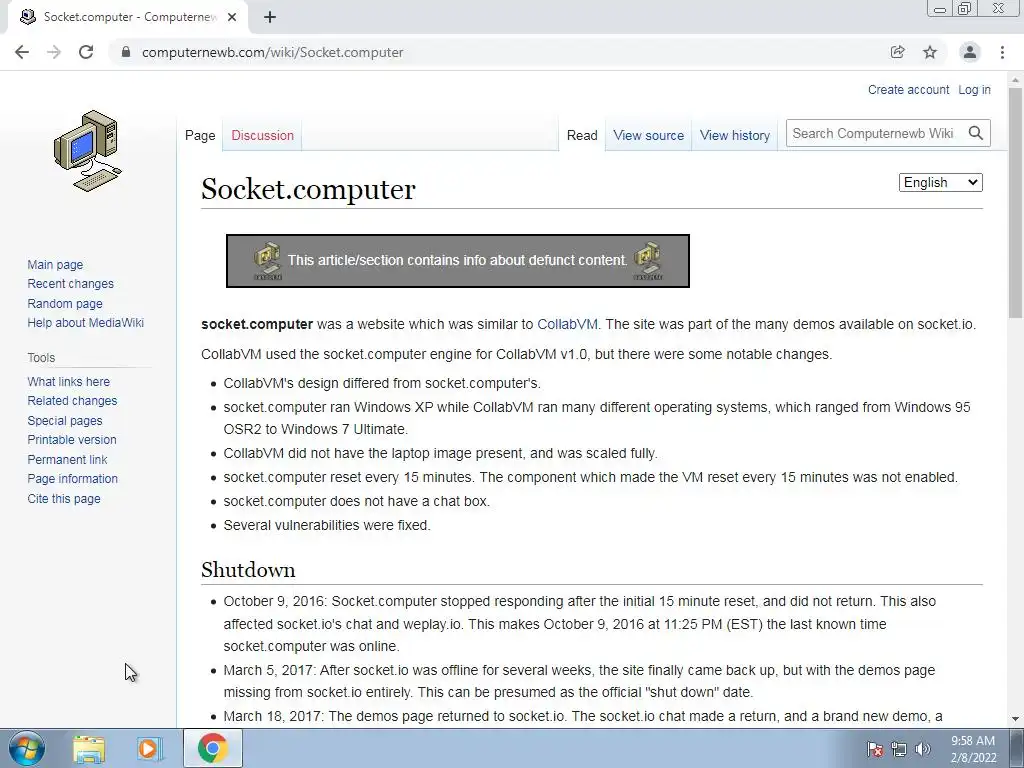Click the scrollbar up arrow
The image size is (1024, 768).
point(1015,80)
